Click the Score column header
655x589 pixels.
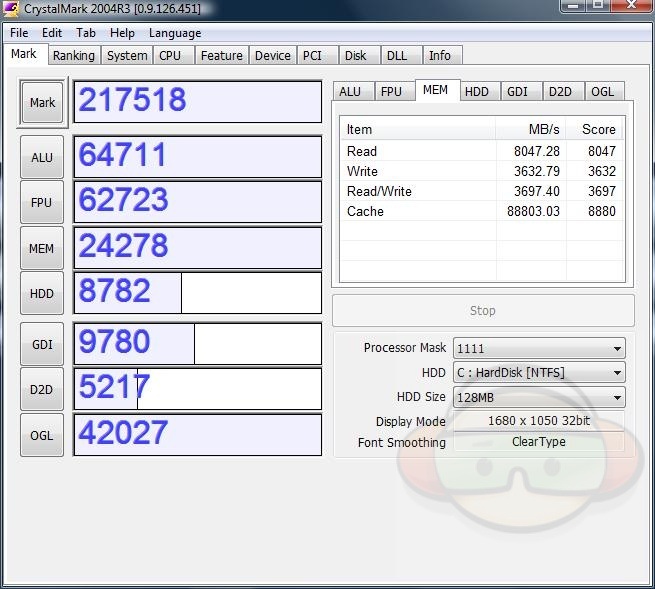pyautogui.click(x=598, y=129)
